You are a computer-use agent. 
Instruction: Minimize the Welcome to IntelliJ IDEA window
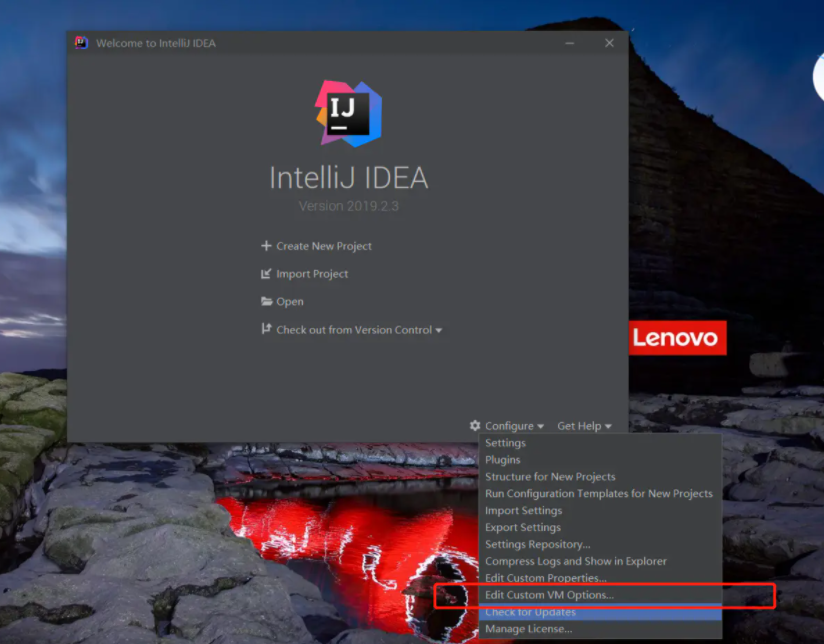[x=570, y=43]
